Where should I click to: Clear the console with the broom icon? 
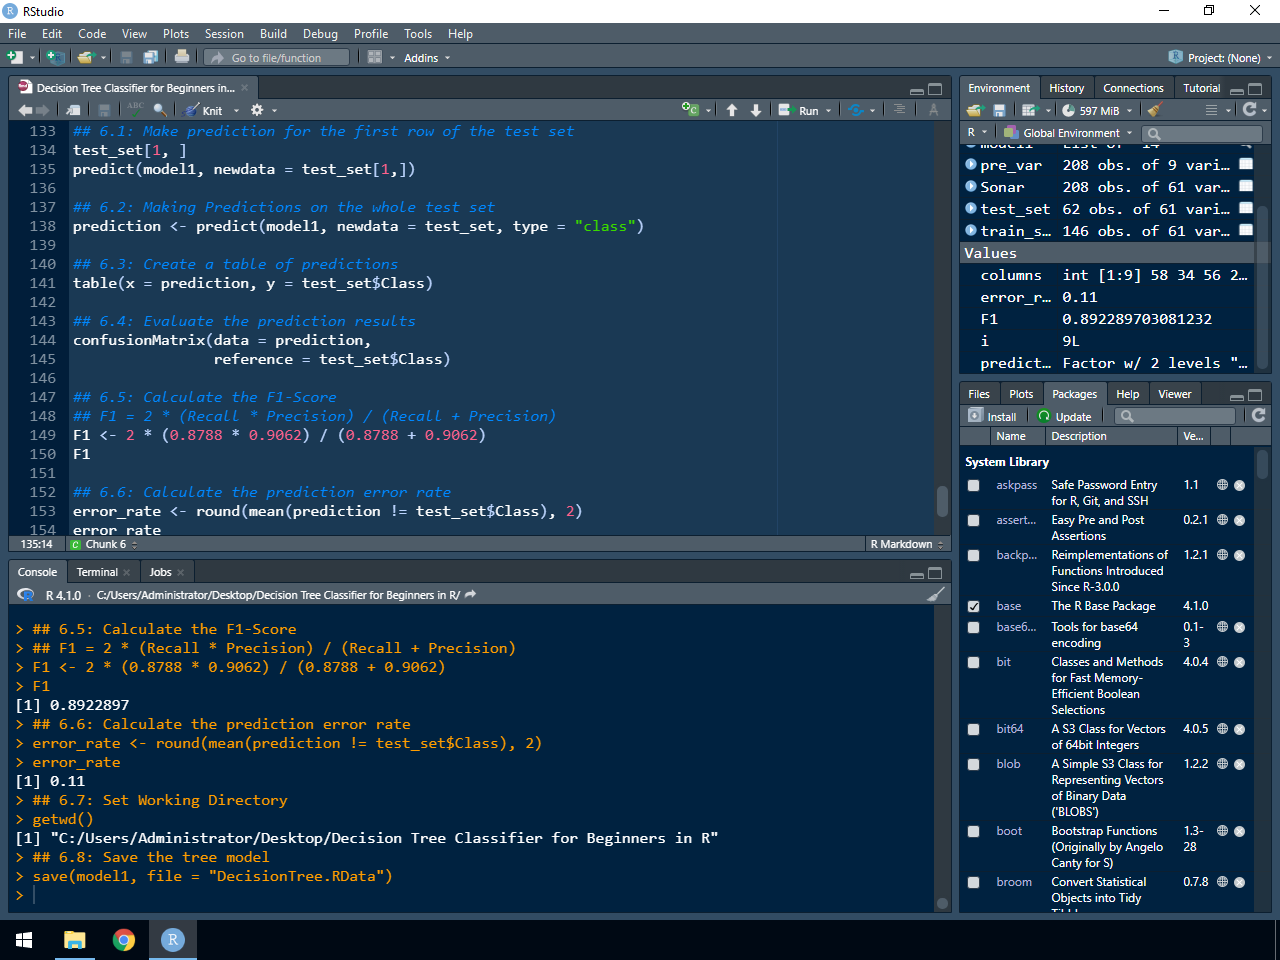pos(936,595)
